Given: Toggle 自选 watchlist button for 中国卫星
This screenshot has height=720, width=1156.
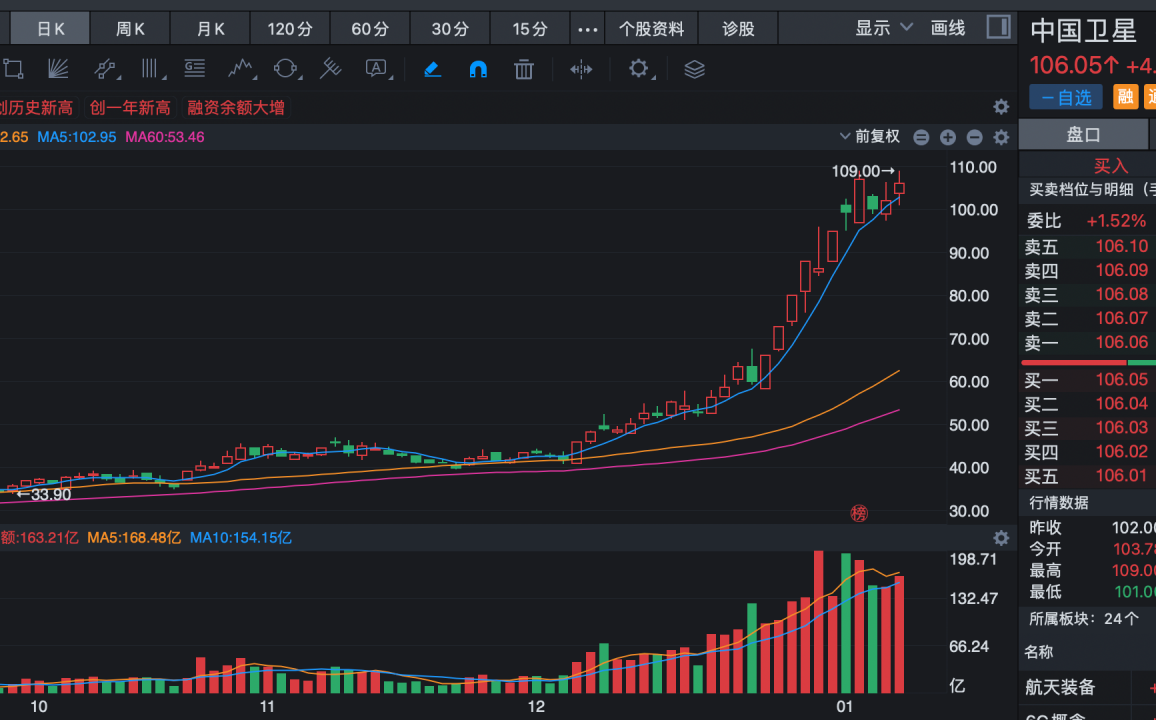Looking at the screenshot, I should click(x=1066, y=97).
